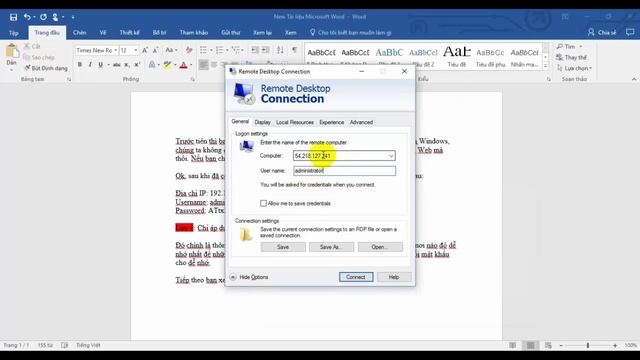
Task: Clear all formatting icon in Word
Action: (x=189, y=50)
